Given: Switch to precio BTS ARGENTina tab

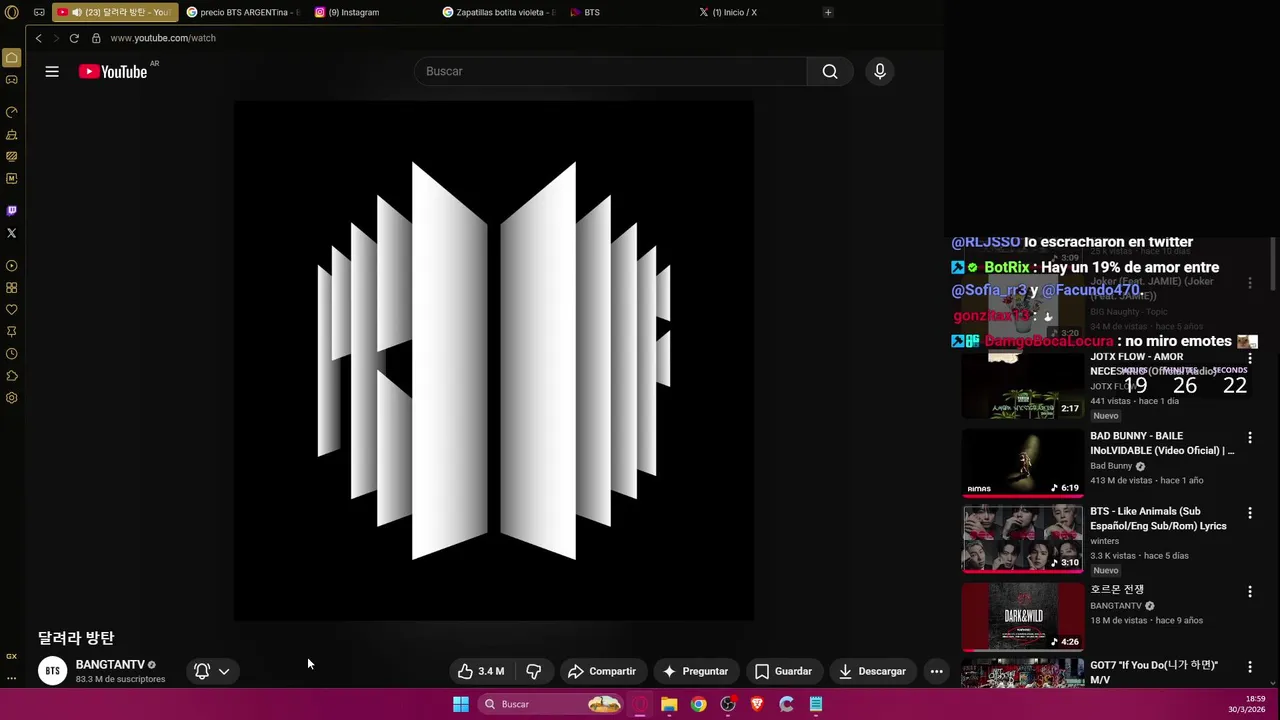Looking at the screenshot, I should pos(244,12).
